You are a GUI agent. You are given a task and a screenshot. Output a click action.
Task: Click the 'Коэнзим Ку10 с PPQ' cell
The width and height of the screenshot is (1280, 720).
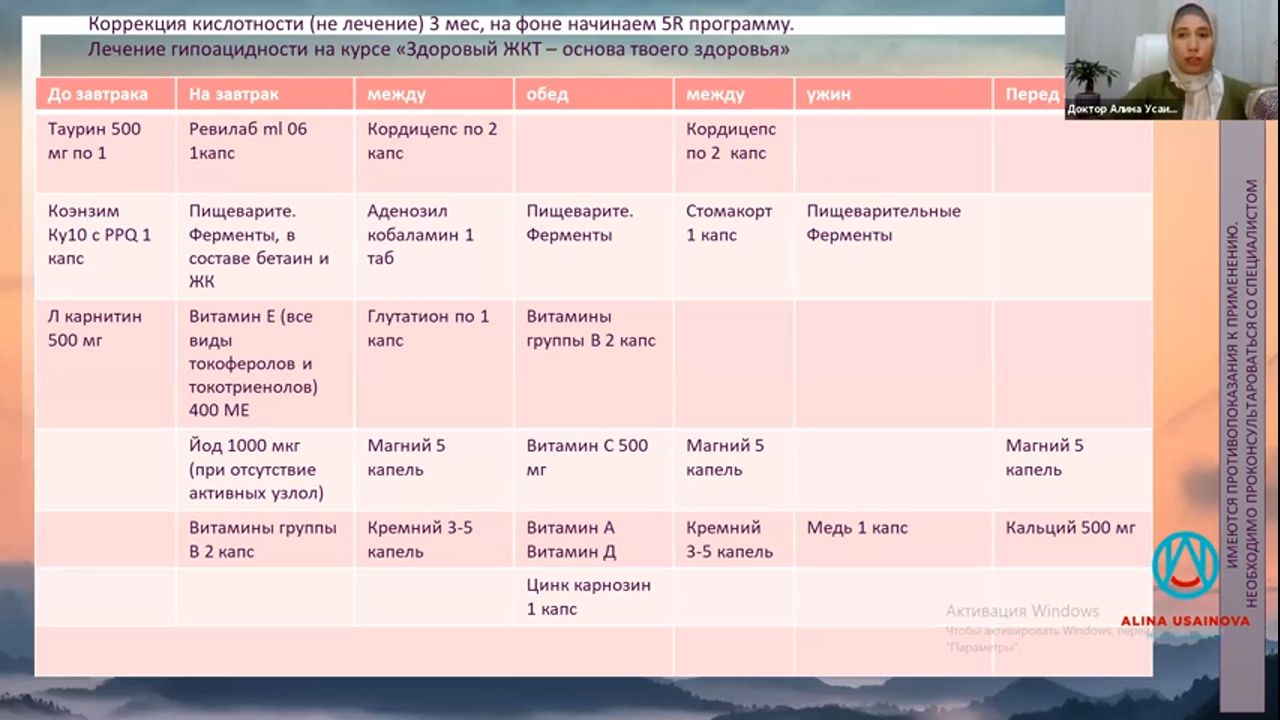(x=99, y=235)
